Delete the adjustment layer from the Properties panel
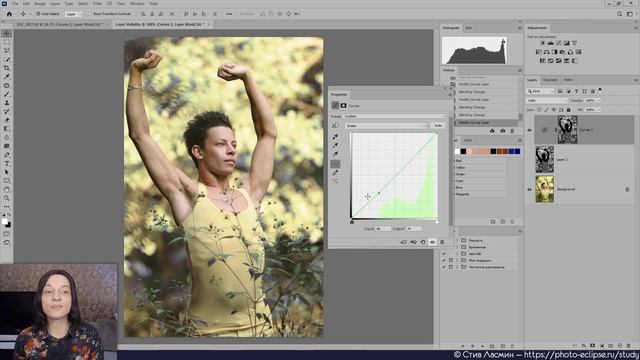 point(442,242)
